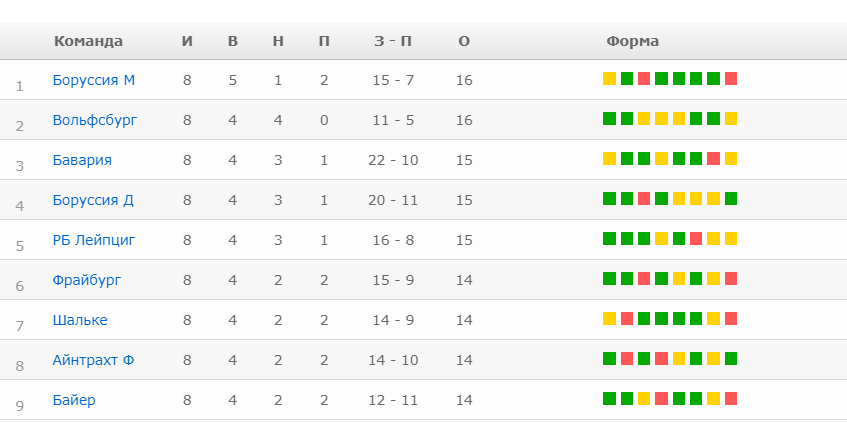Open the Айнтрахт Ф team link
The image size is (847, 422).
[x=93, y=360]
